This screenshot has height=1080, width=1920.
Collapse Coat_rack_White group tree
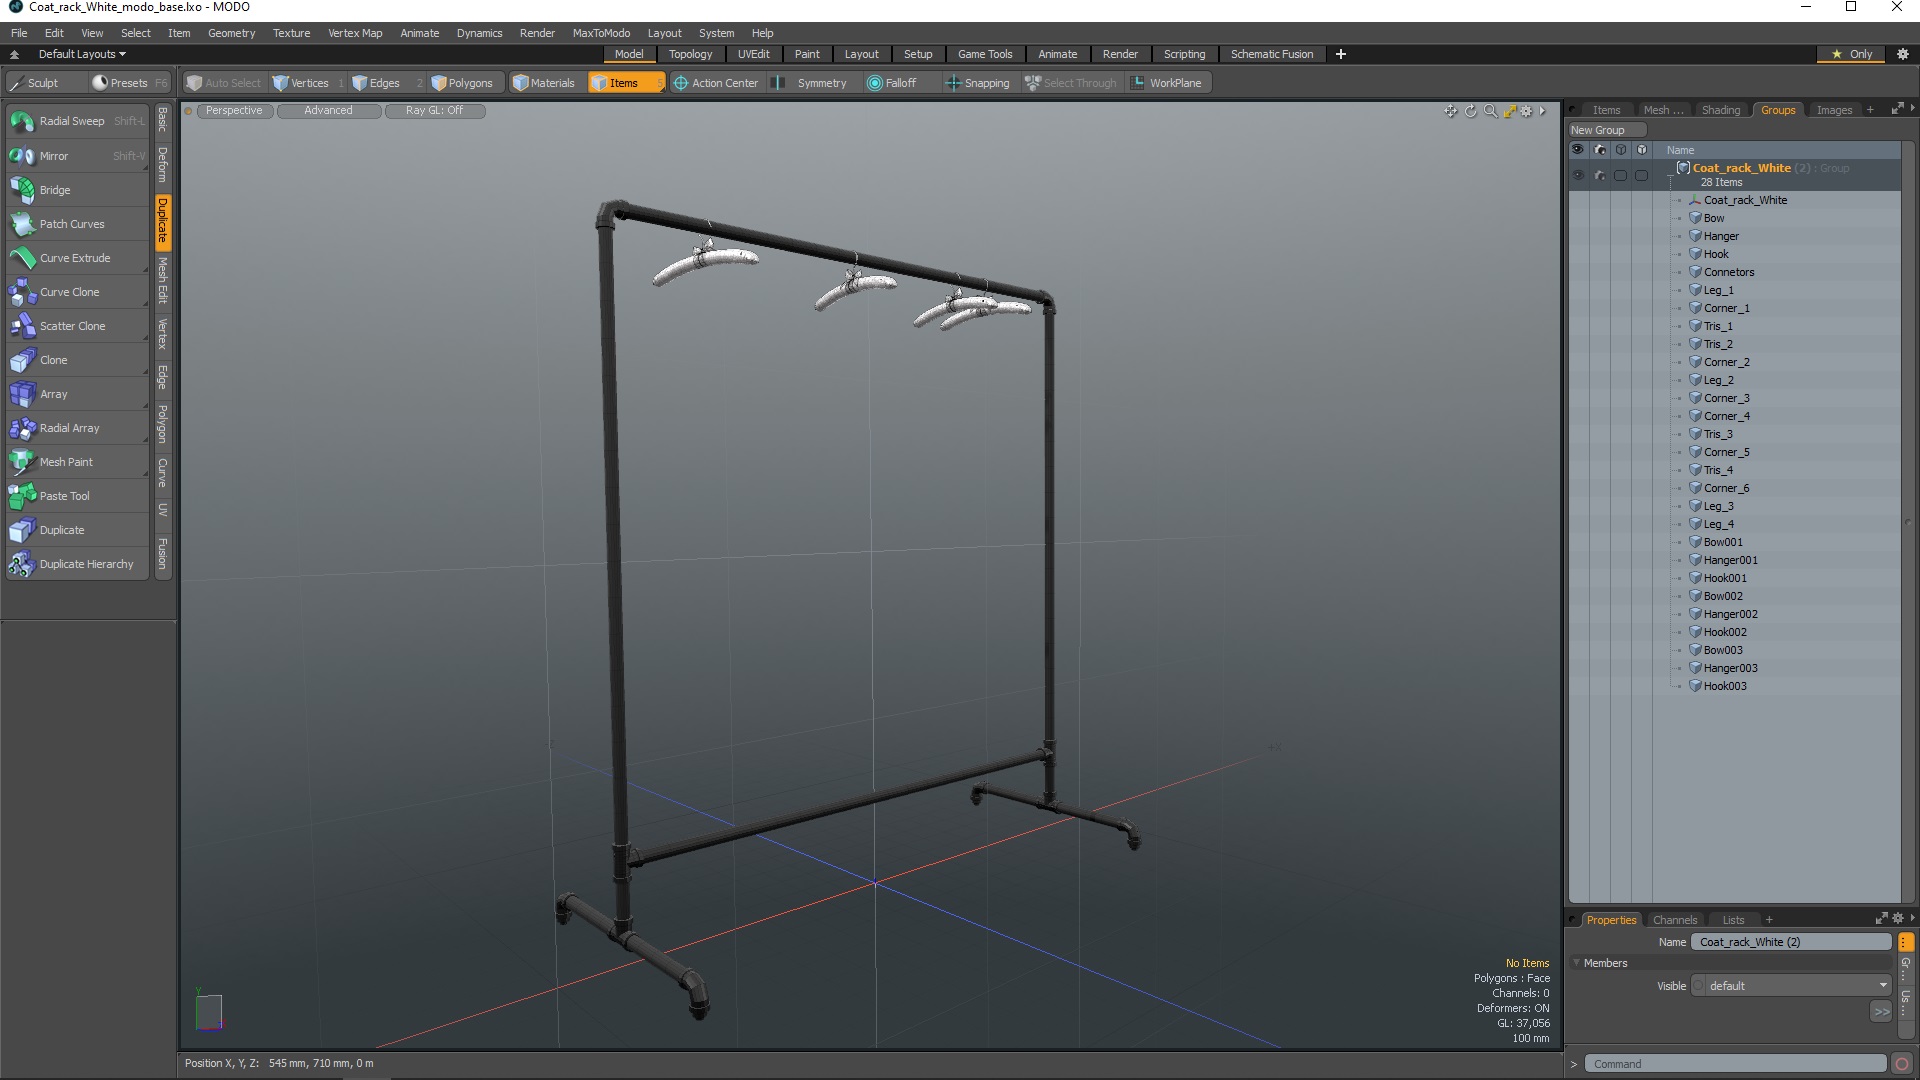click(x=1670, y=176)
